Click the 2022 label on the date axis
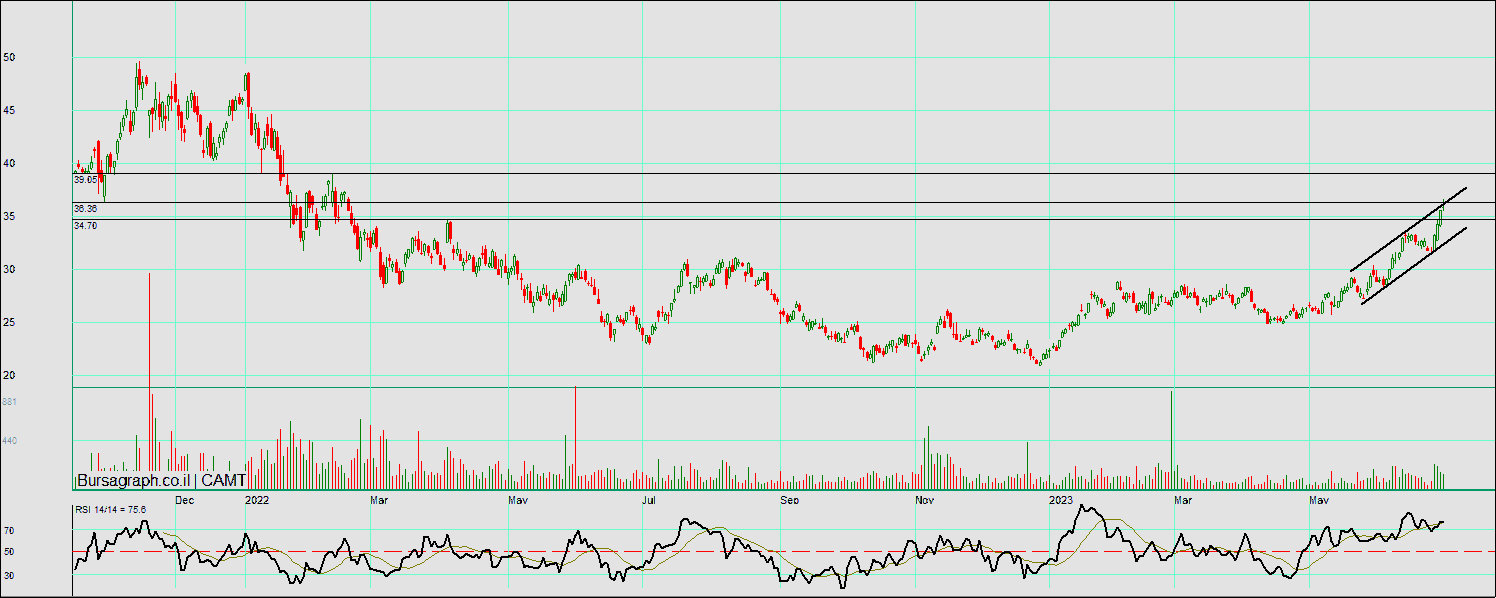Viewport: 1496px width, 598px height. [258, 498]
